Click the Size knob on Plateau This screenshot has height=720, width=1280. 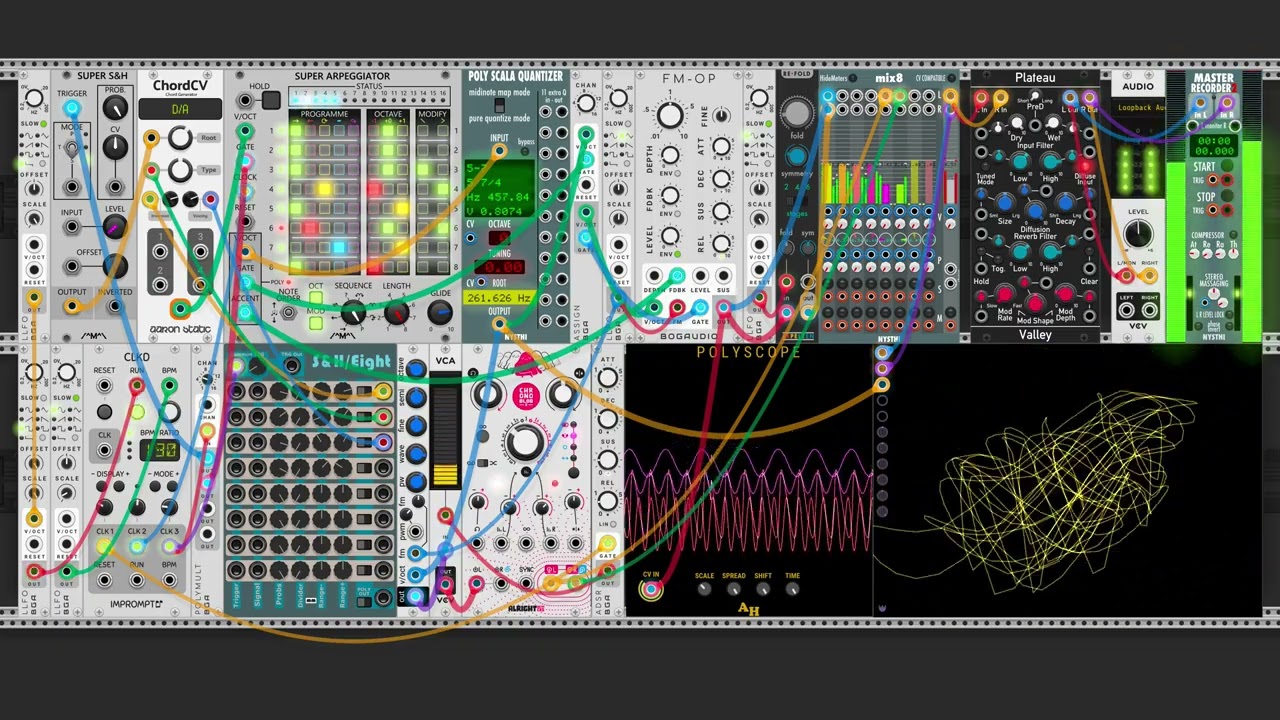click(1005, 203)
